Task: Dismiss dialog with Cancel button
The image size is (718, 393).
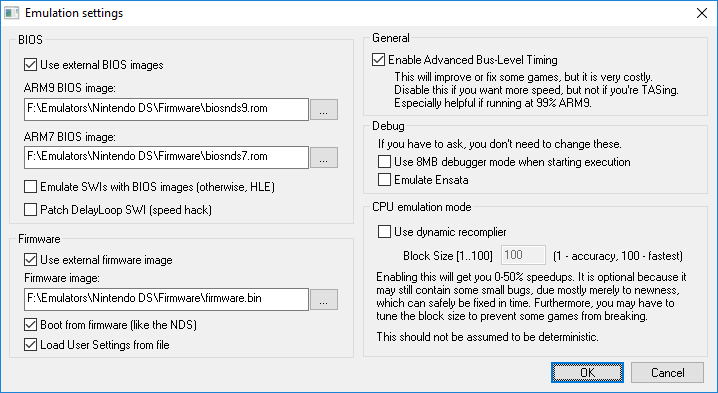Action: tap(667, 372)
